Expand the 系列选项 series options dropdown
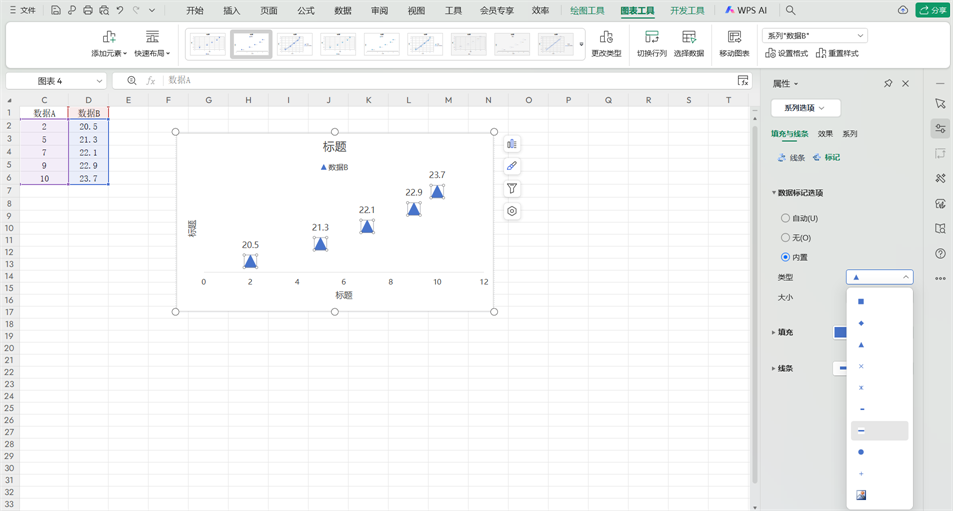Image resolution: width=953 pixels, height=511 pixels. pos(805,108)
